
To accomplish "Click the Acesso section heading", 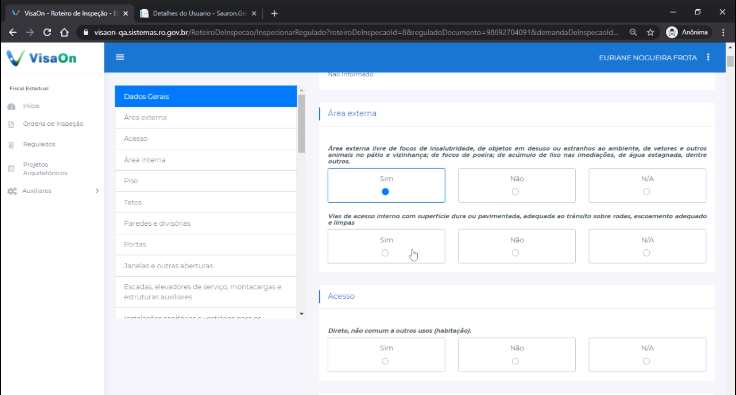I will tap(341, 296).
